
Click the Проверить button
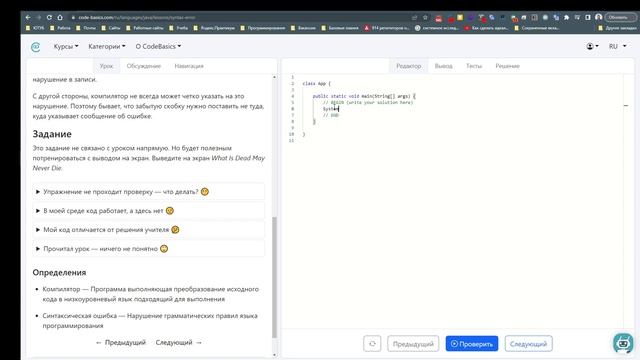click(x=472, y=344)
